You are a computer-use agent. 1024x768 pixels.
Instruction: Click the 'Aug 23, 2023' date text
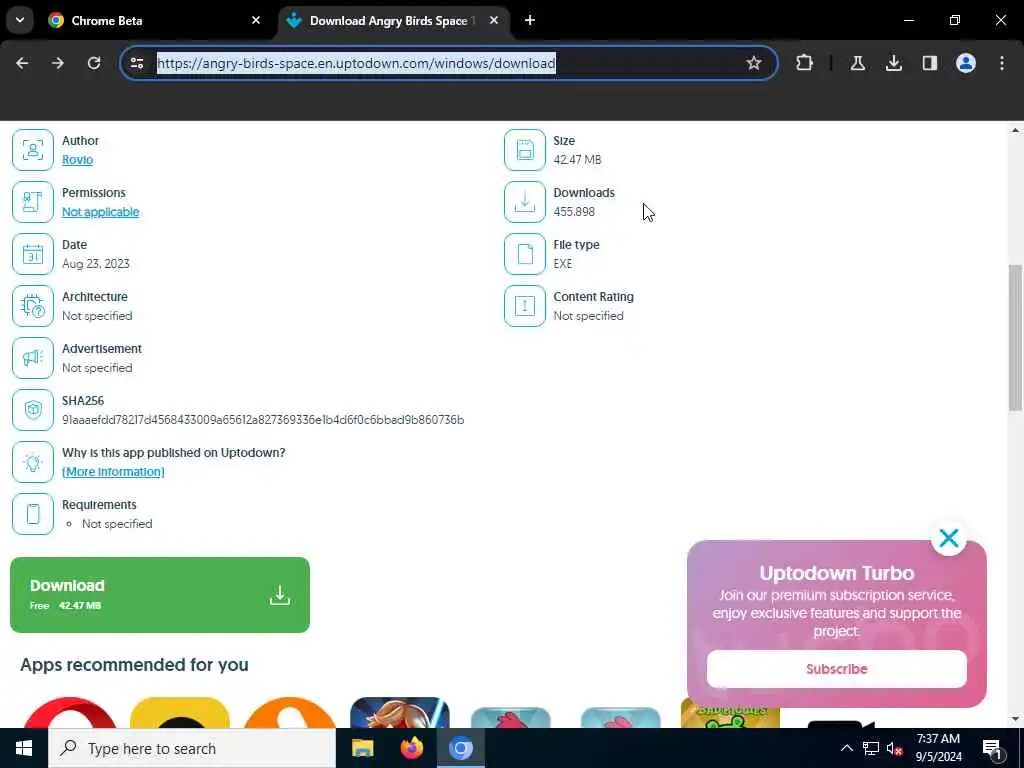(x=96, y=263)
